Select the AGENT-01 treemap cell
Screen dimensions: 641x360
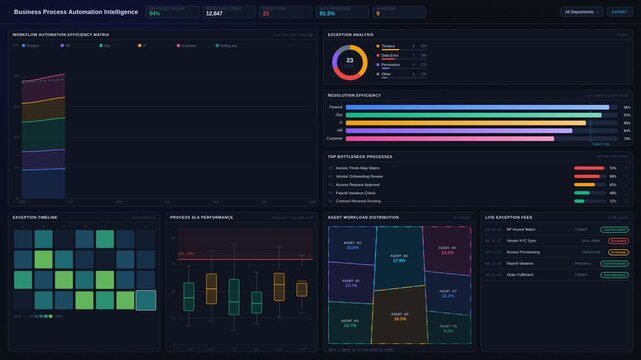352,245
